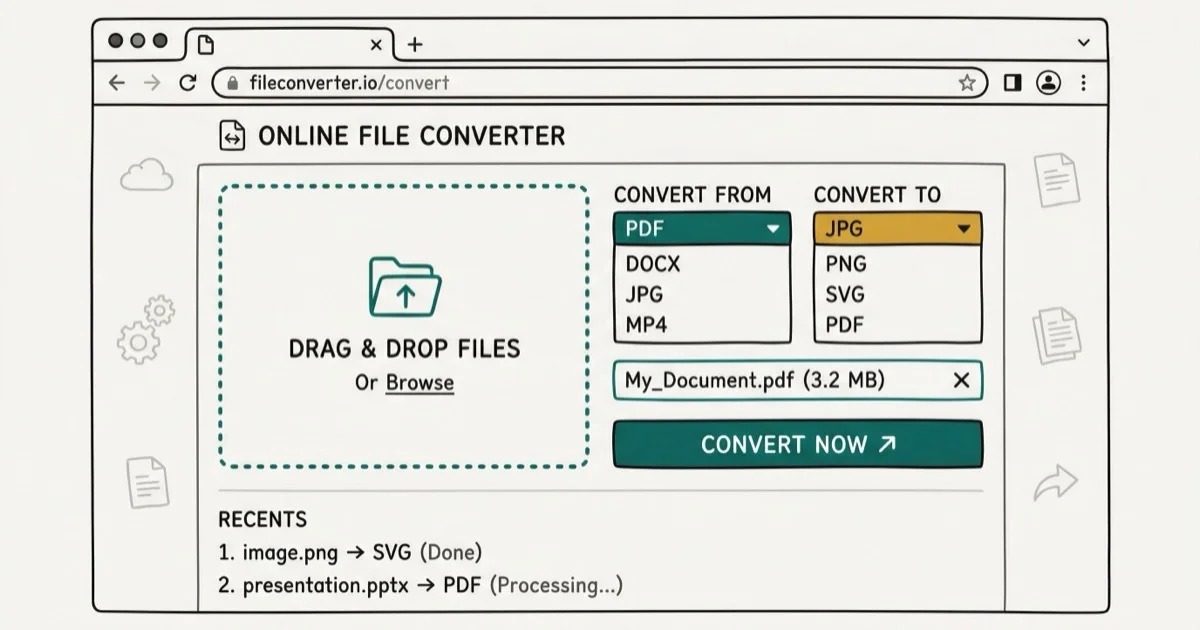This screenshot has height=630, width=1200.
Task: Click the Convert Now button
Action: tap(798, 444)
